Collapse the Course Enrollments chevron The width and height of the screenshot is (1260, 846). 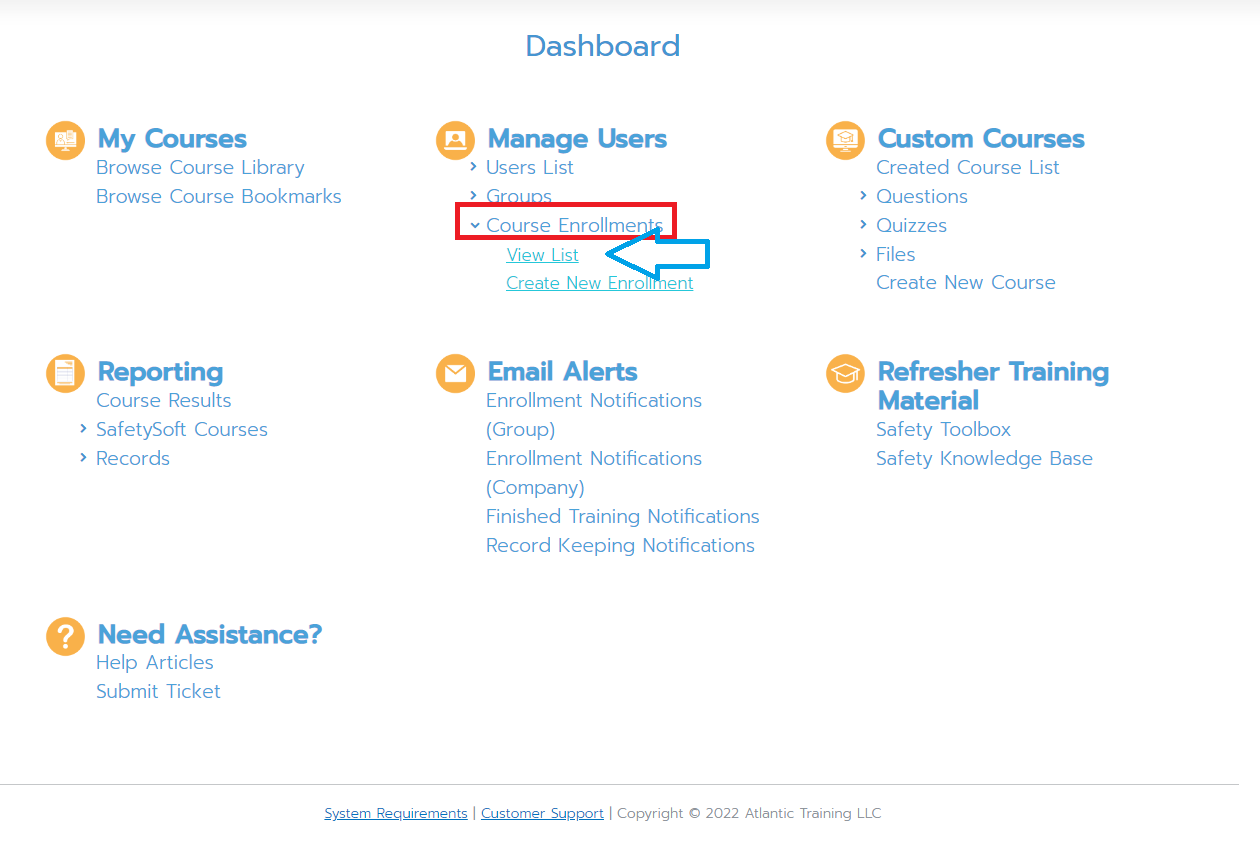point(475,226)
